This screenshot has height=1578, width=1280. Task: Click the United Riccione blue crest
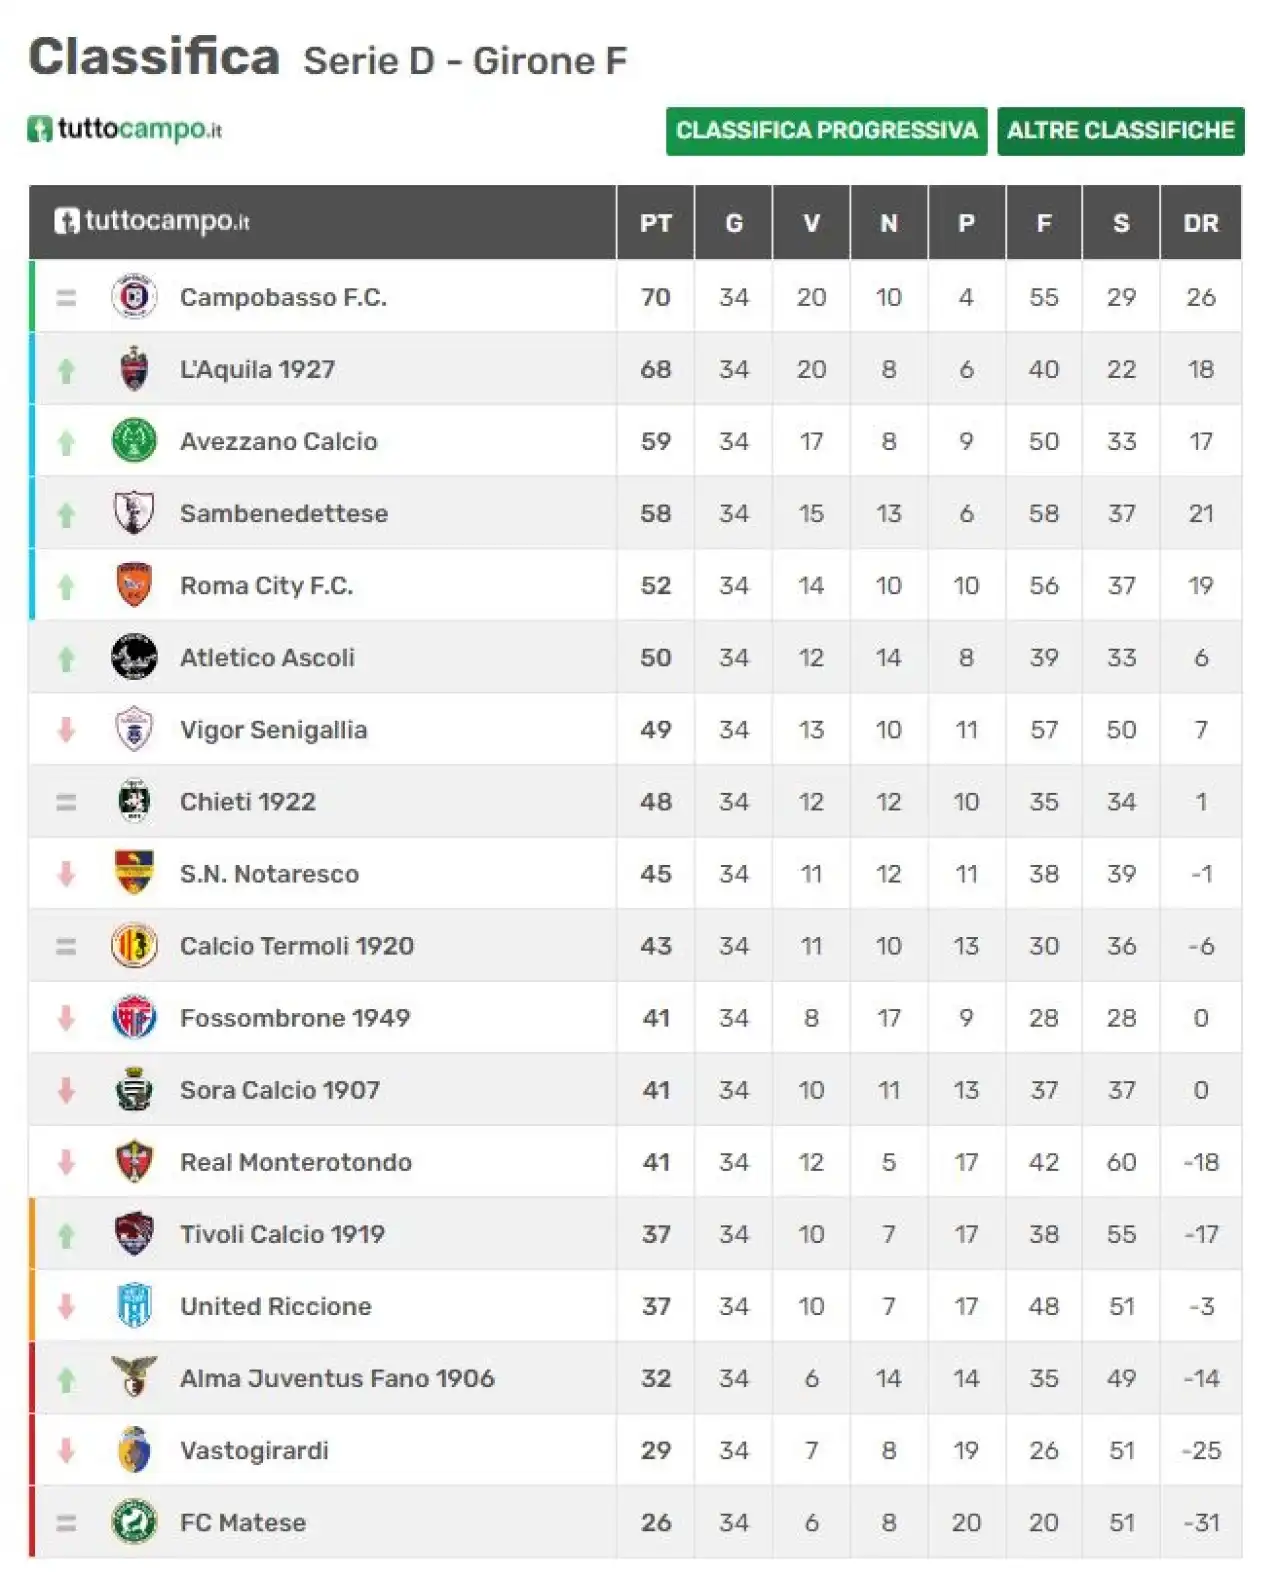134,1305
